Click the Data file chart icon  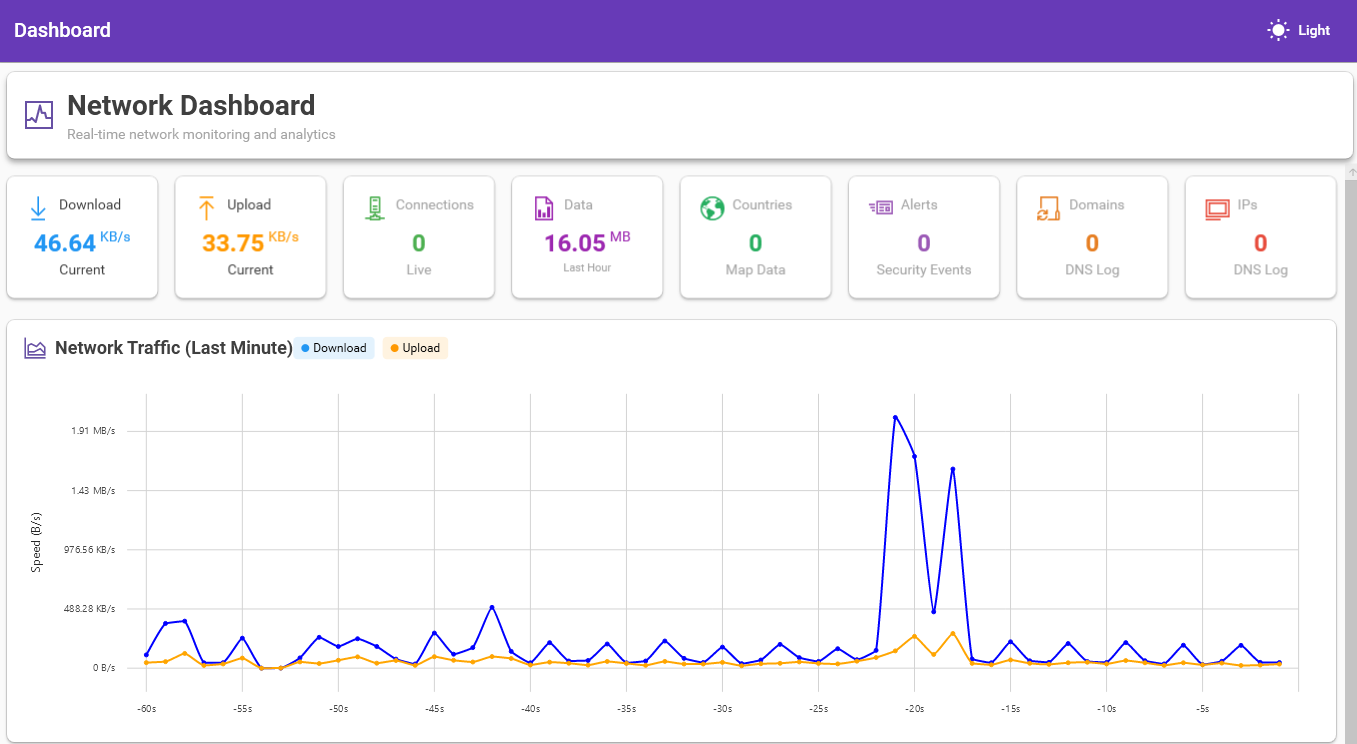point(543,207)
